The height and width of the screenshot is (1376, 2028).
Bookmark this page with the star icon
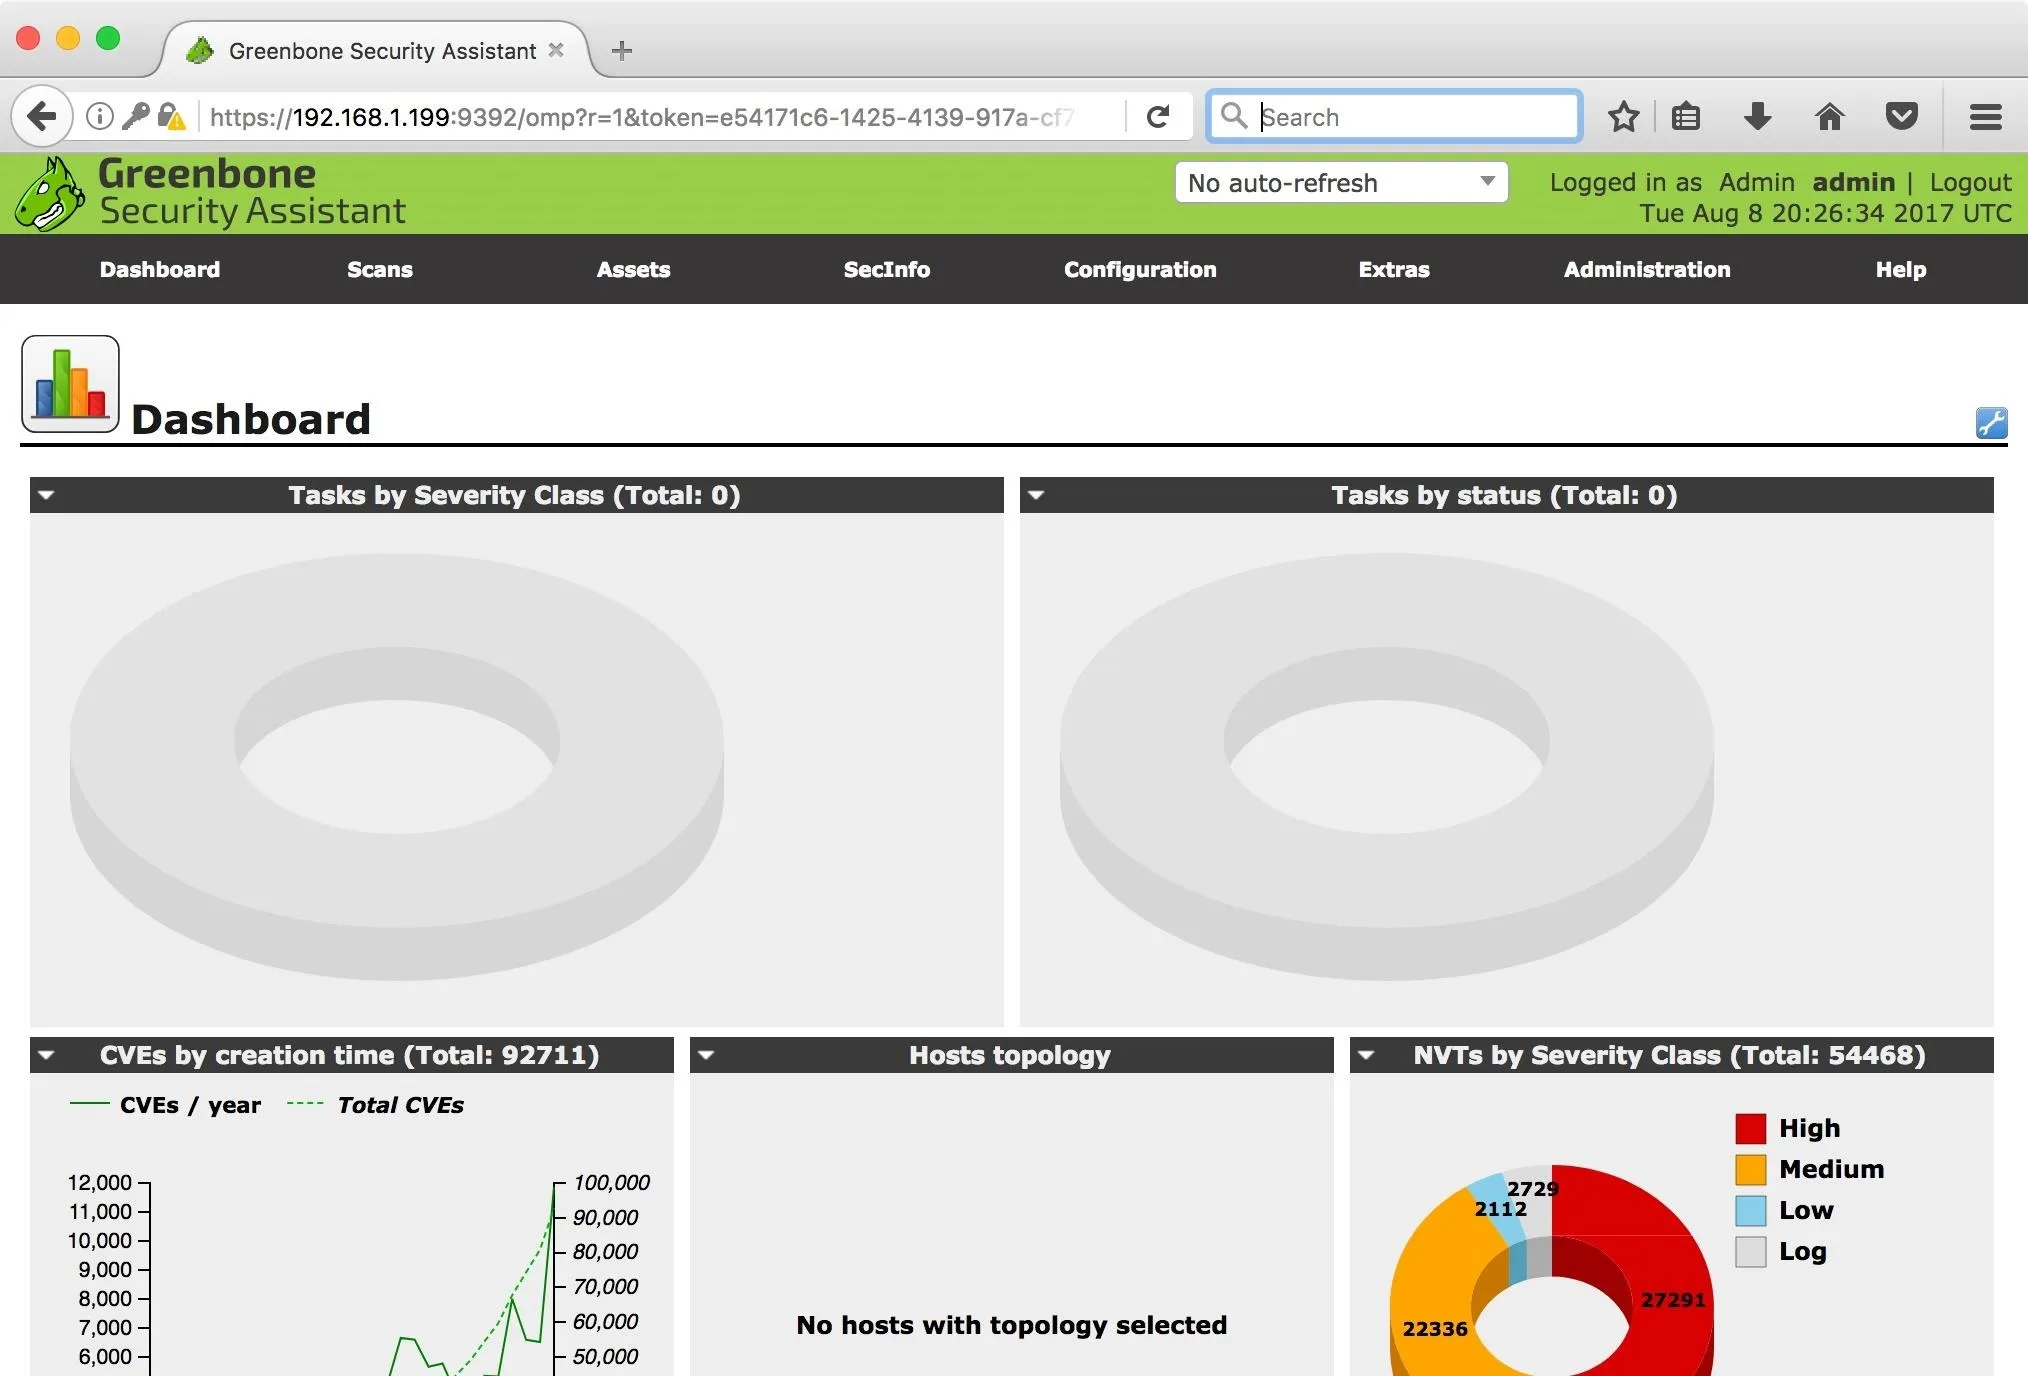(1624, 117)
